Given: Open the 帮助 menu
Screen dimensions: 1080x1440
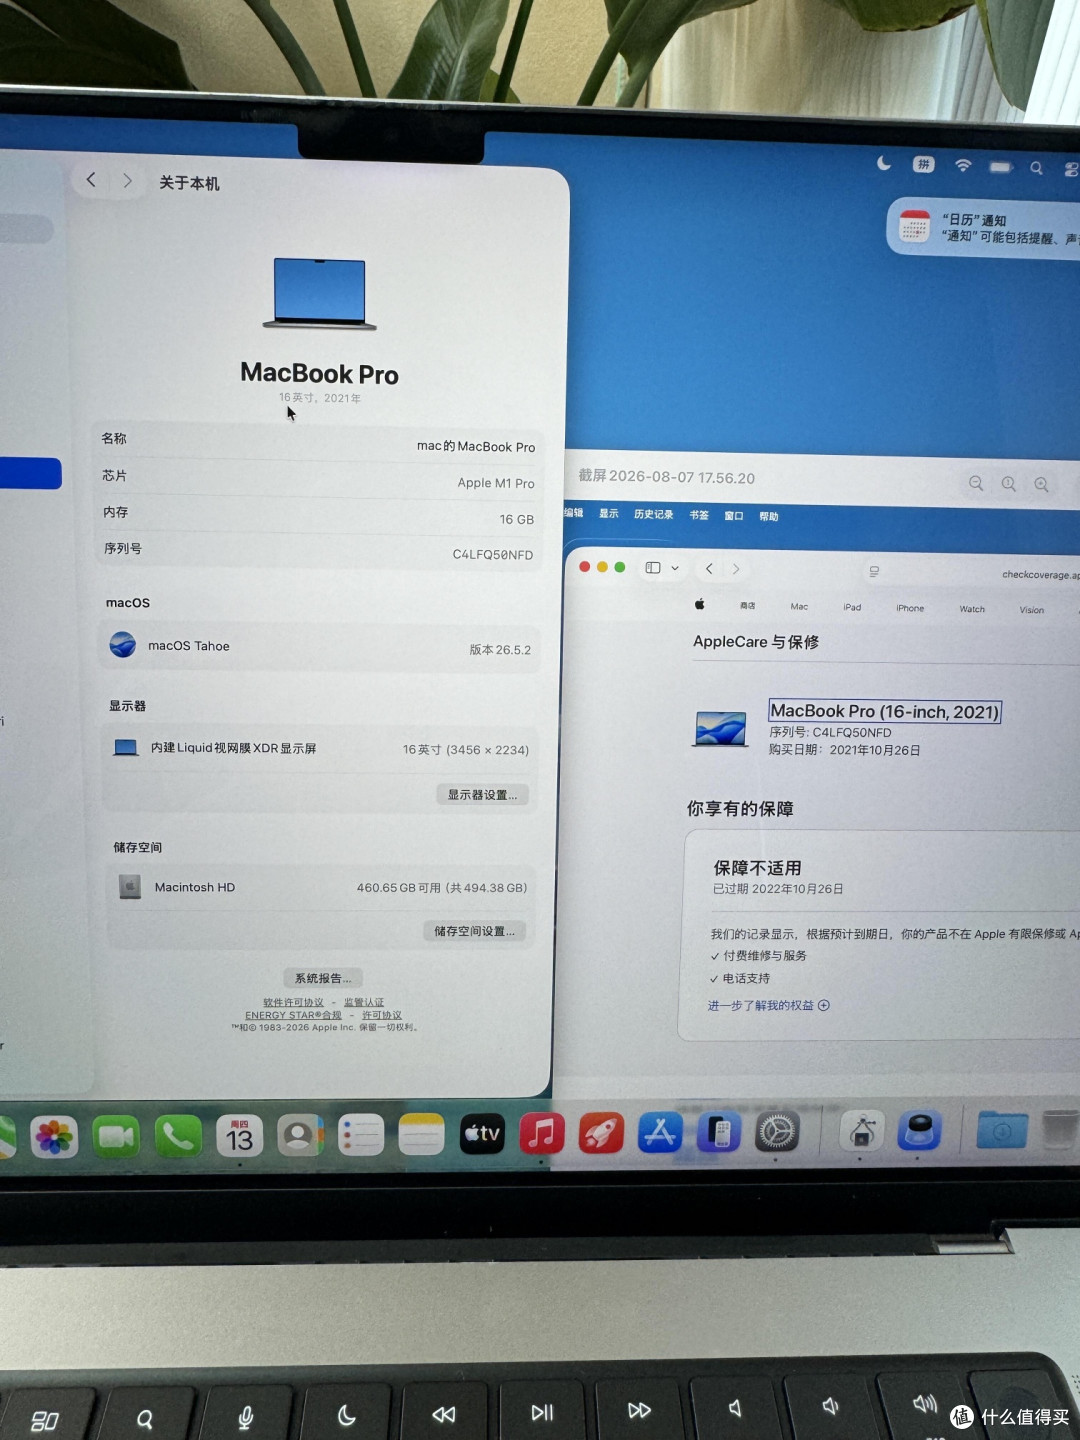Looking at the screenshot, I should (768, 517).
